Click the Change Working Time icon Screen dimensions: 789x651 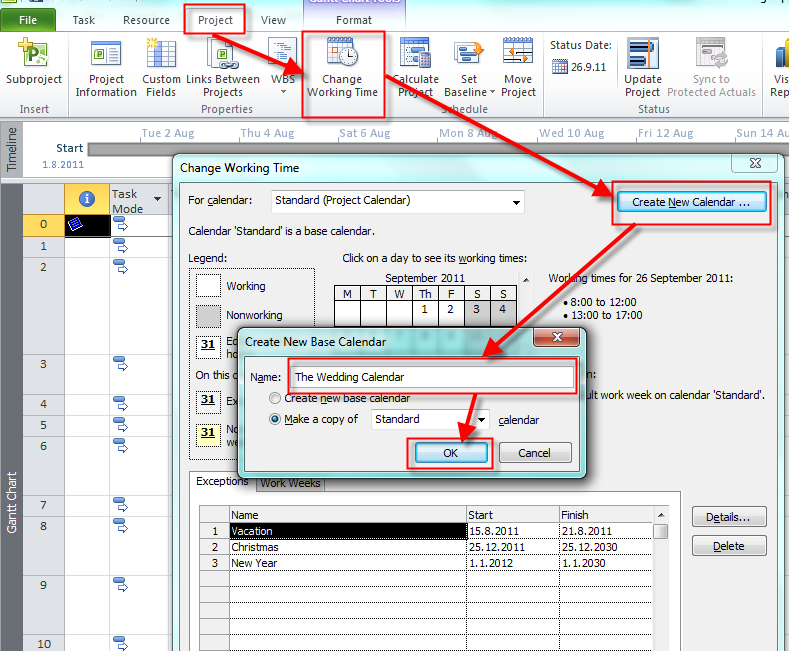[342, 54]
